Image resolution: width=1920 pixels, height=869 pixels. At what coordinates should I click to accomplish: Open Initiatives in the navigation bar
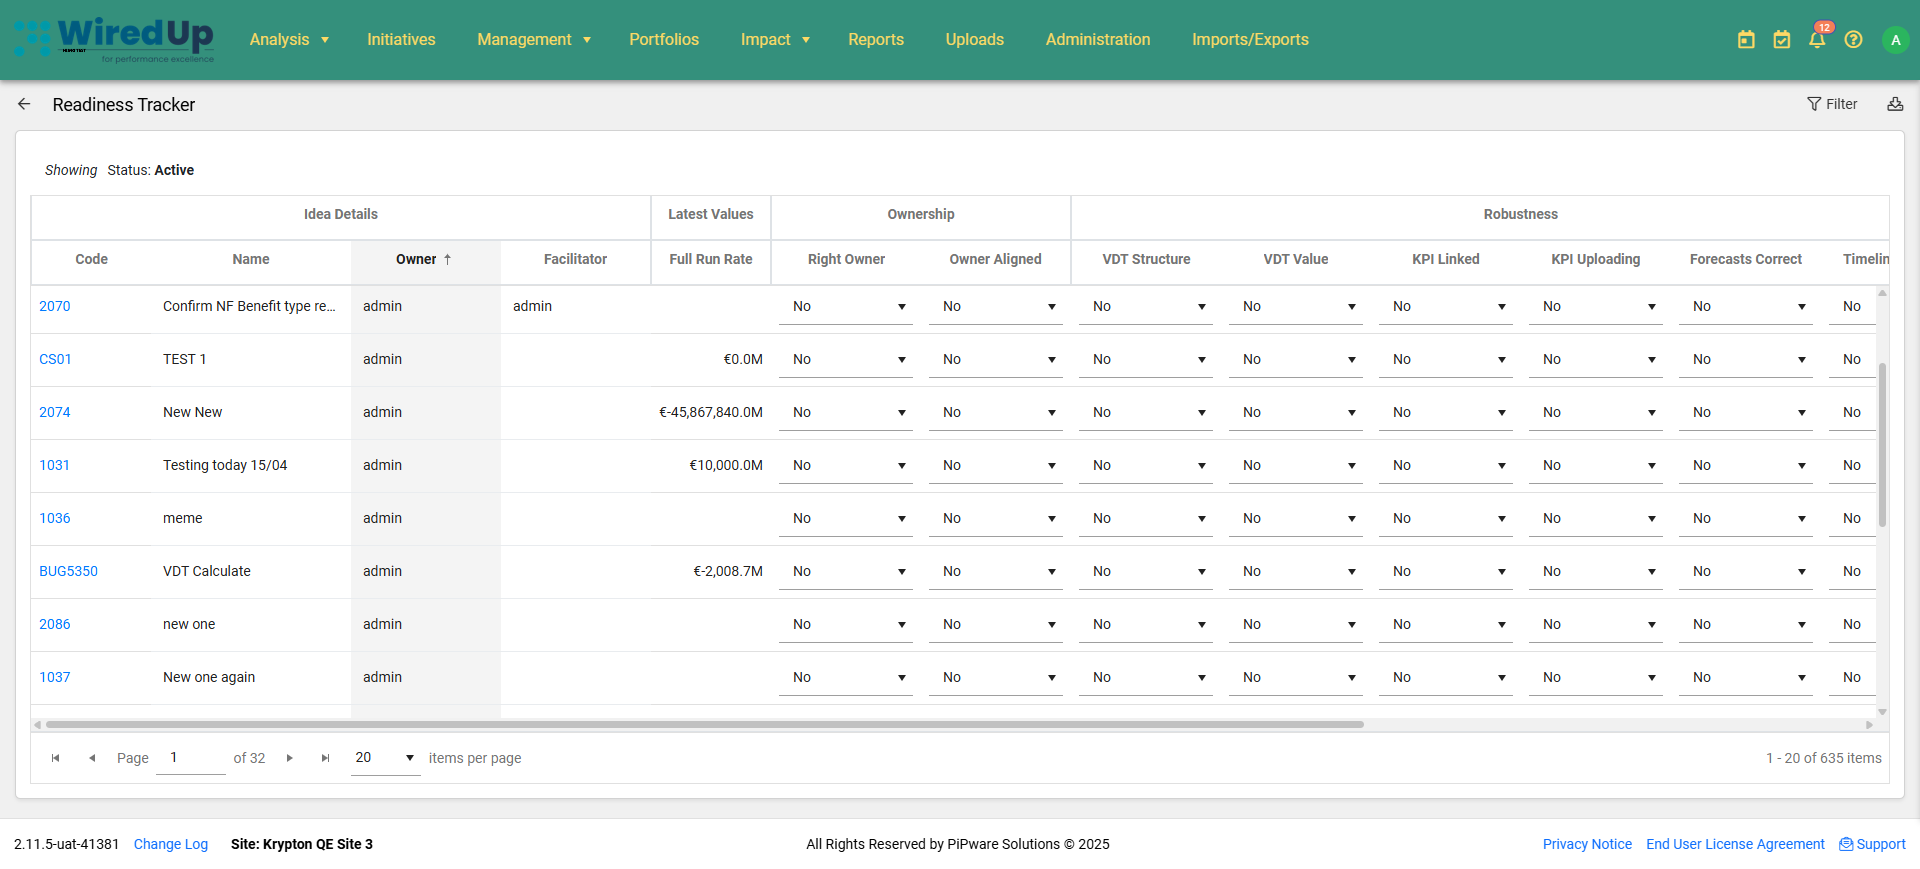coord(401,40)
